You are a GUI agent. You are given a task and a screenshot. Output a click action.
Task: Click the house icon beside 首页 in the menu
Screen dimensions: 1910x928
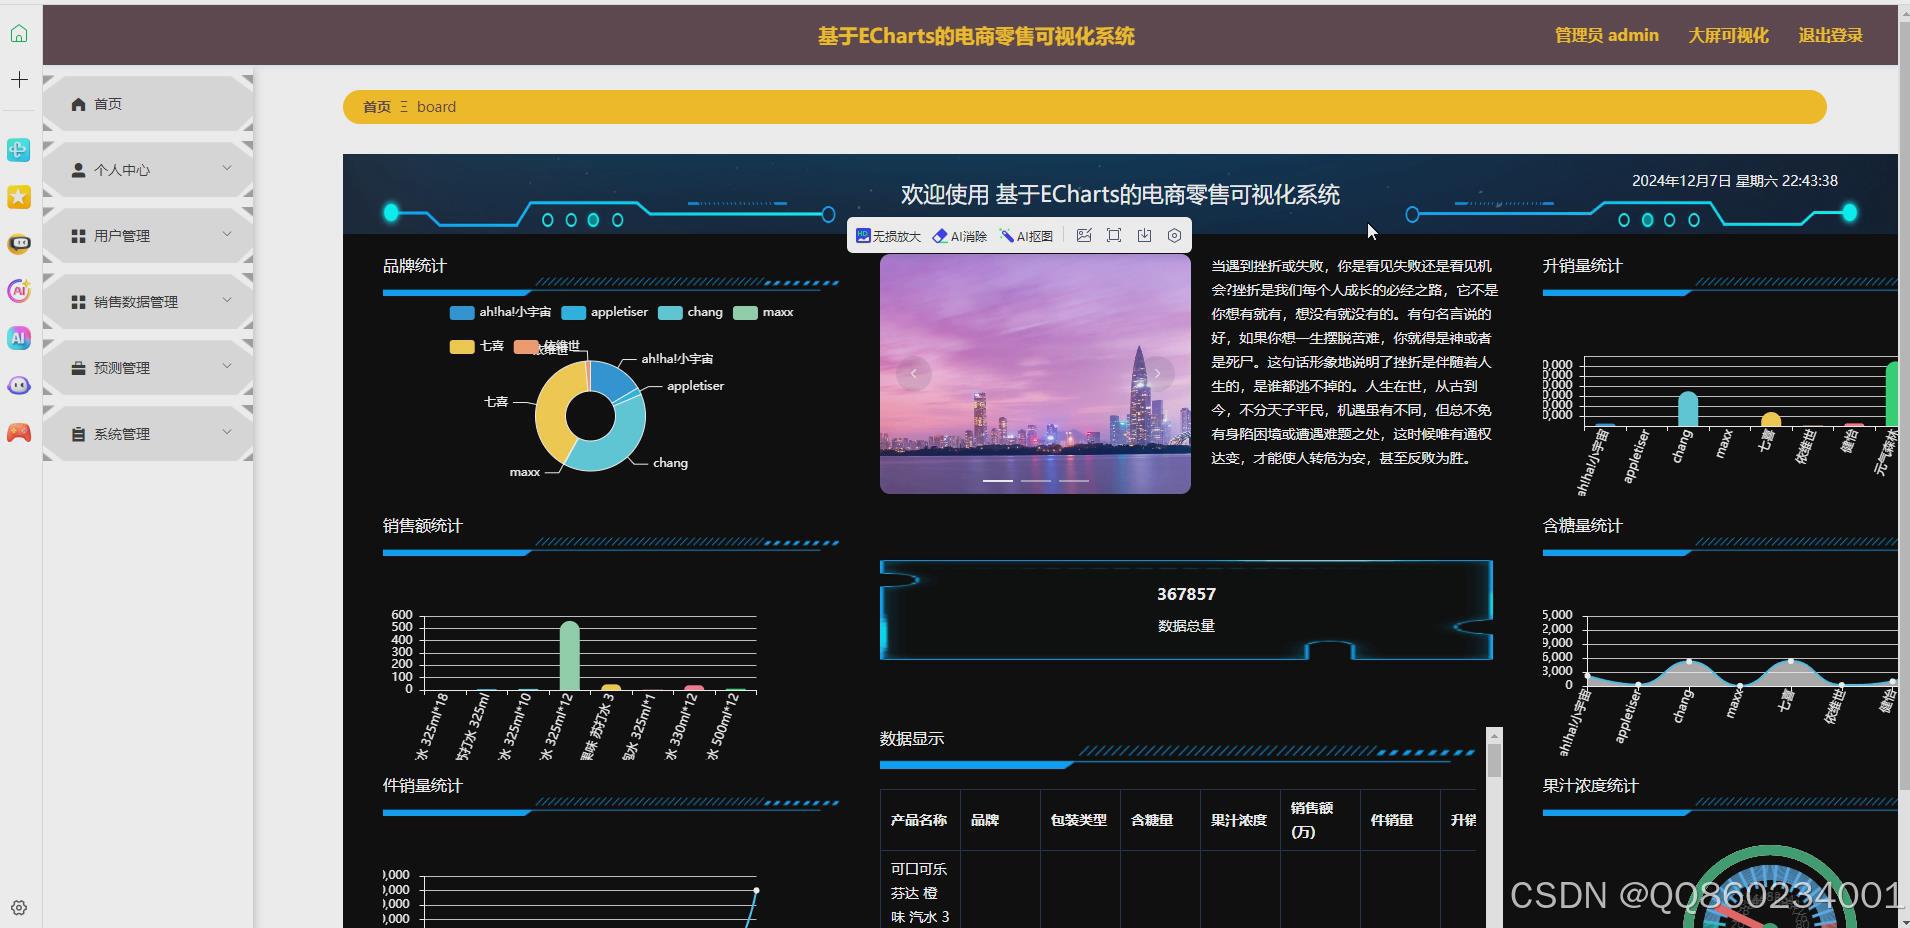coord(78,104)
